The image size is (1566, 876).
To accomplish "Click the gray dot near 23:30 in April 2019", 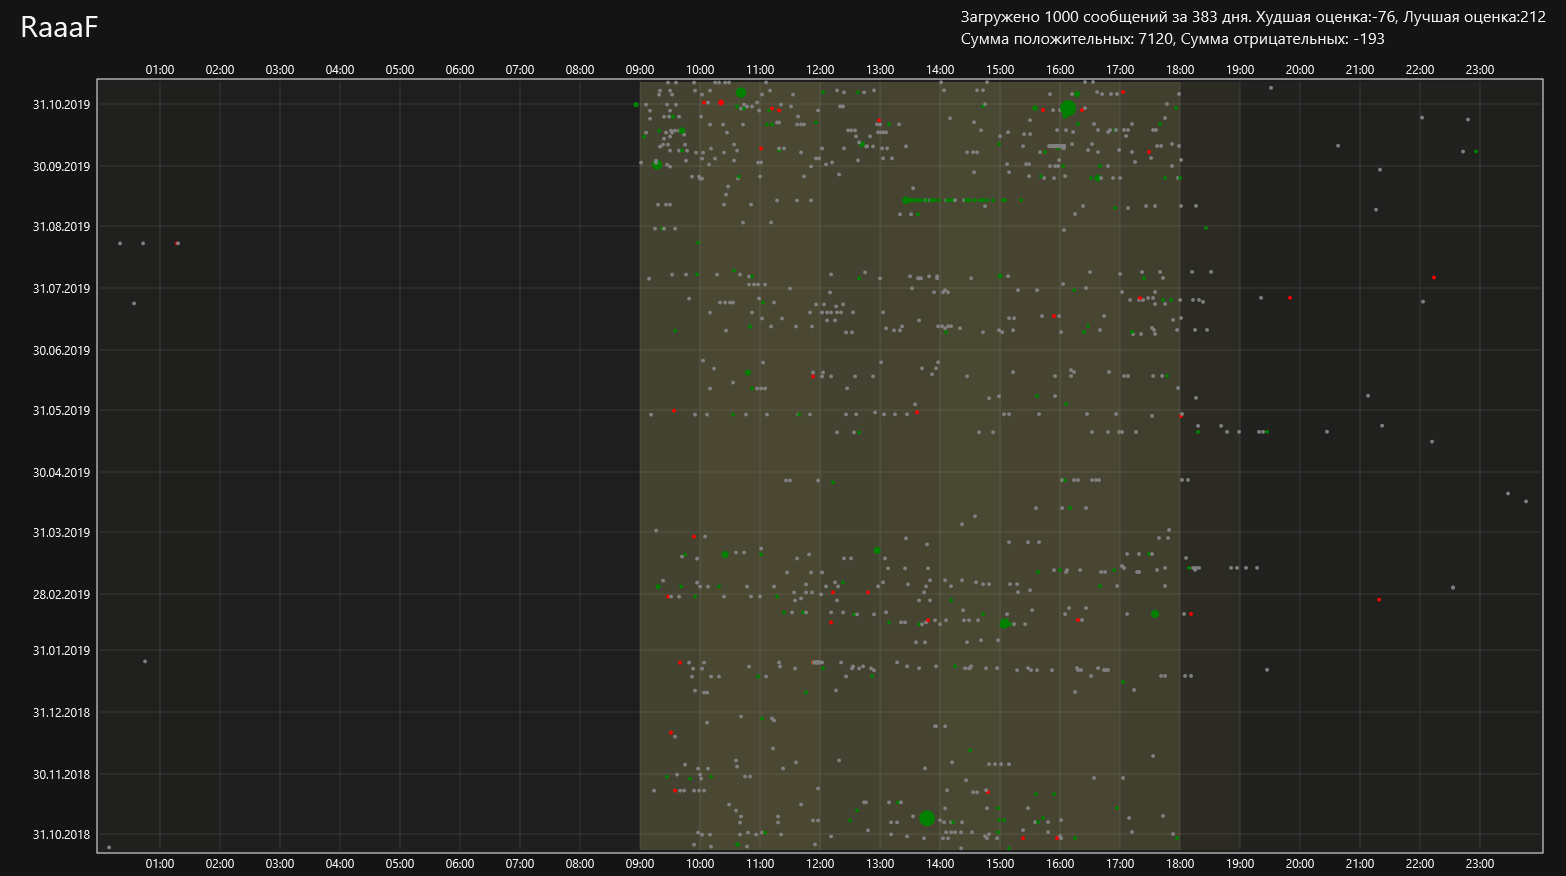I will (x=1508, y=493).
